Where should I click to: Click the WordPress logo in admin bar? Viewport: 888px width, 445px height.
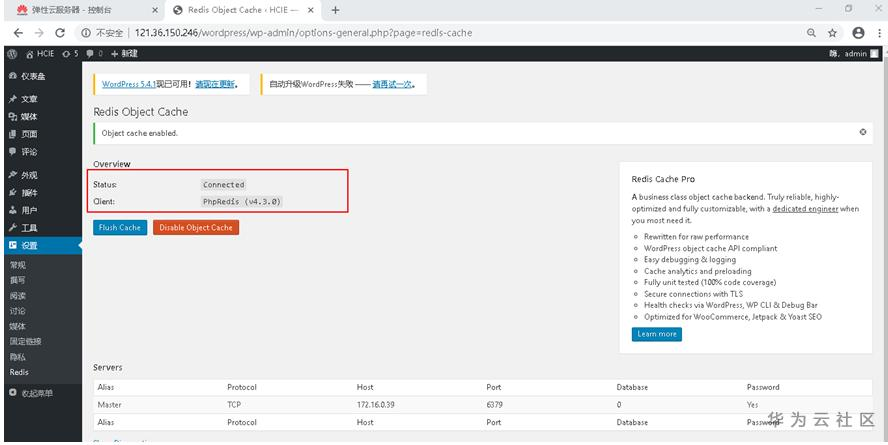coord(12,54)
